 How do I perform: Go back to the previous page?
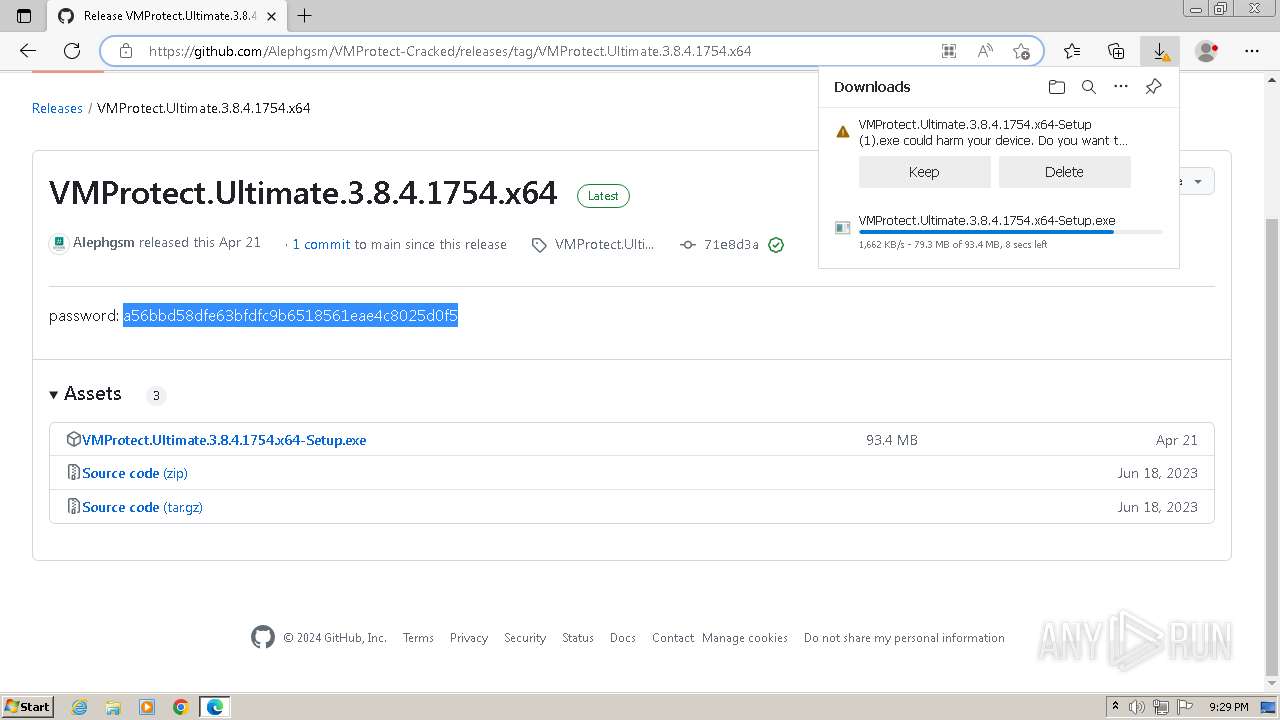(28, 51)
